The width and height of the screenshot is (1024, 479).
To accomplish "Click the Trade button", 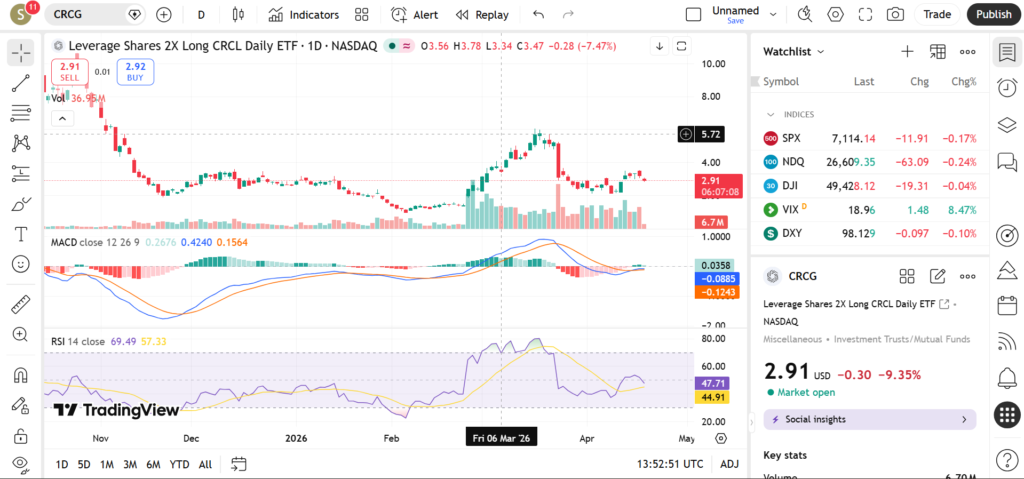I will [x=937, y=15].
